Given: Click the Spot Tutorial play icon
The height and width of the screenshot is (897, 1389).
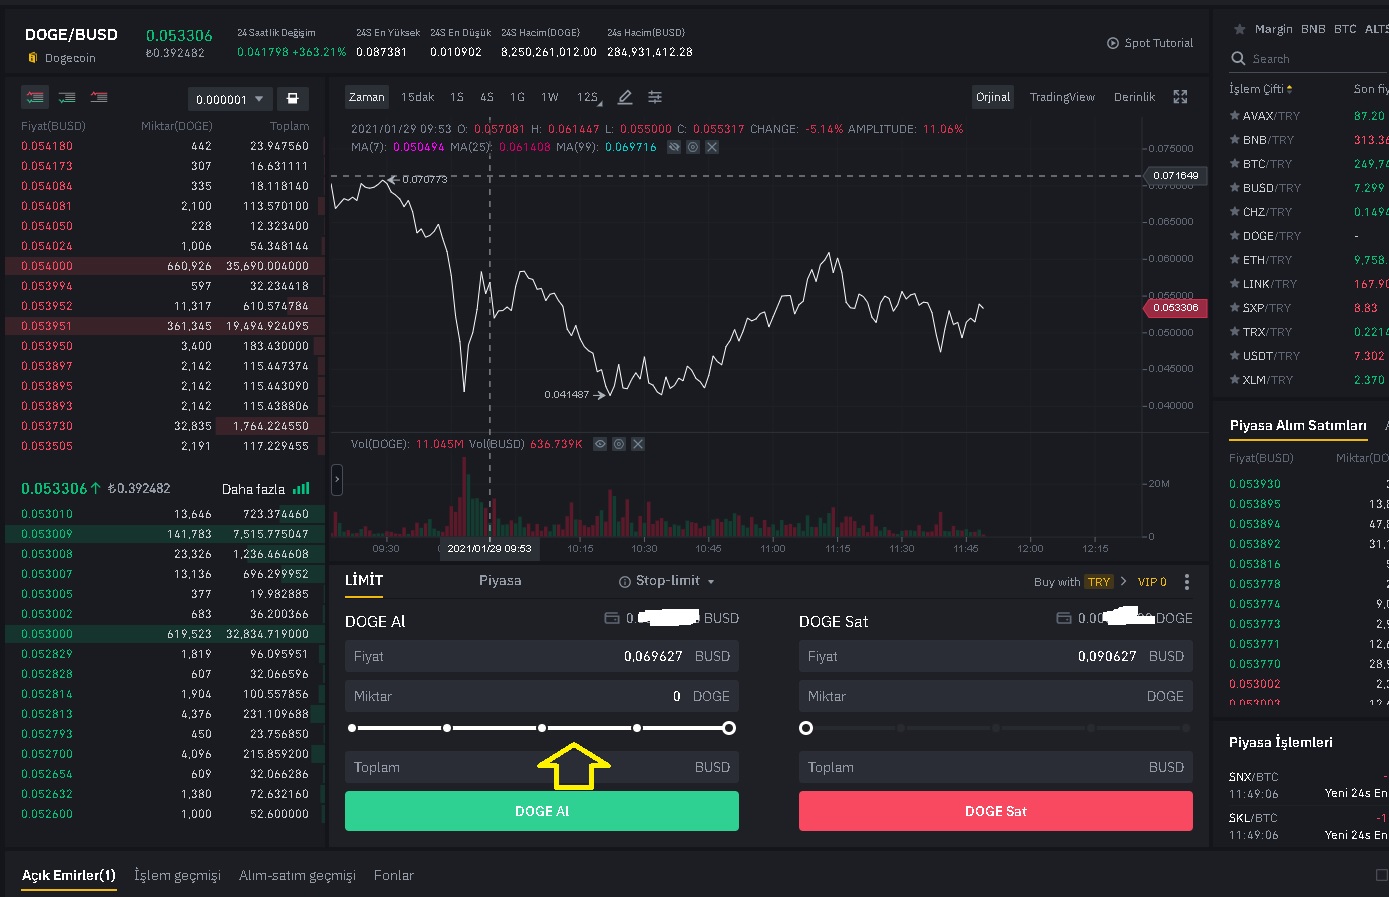Looking at the screenshot, I should 1113,43.
